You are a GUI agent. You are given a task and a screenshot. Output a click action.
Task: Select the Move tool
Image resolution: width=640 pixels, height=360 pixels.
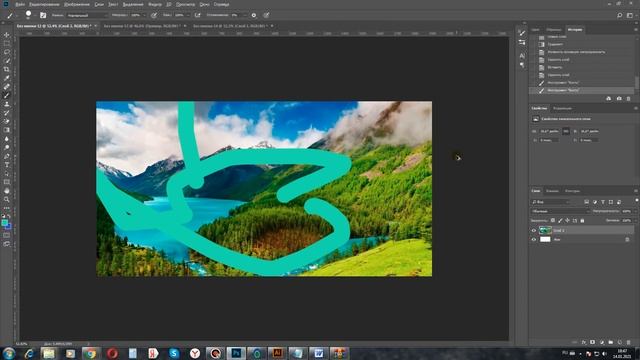point(7,35)
